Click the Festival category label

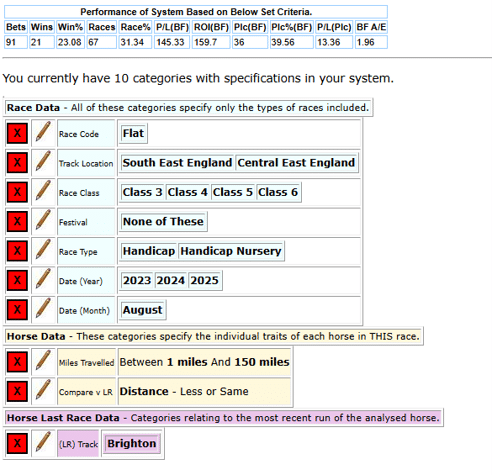pyautogui.click(x=73, y=222)
